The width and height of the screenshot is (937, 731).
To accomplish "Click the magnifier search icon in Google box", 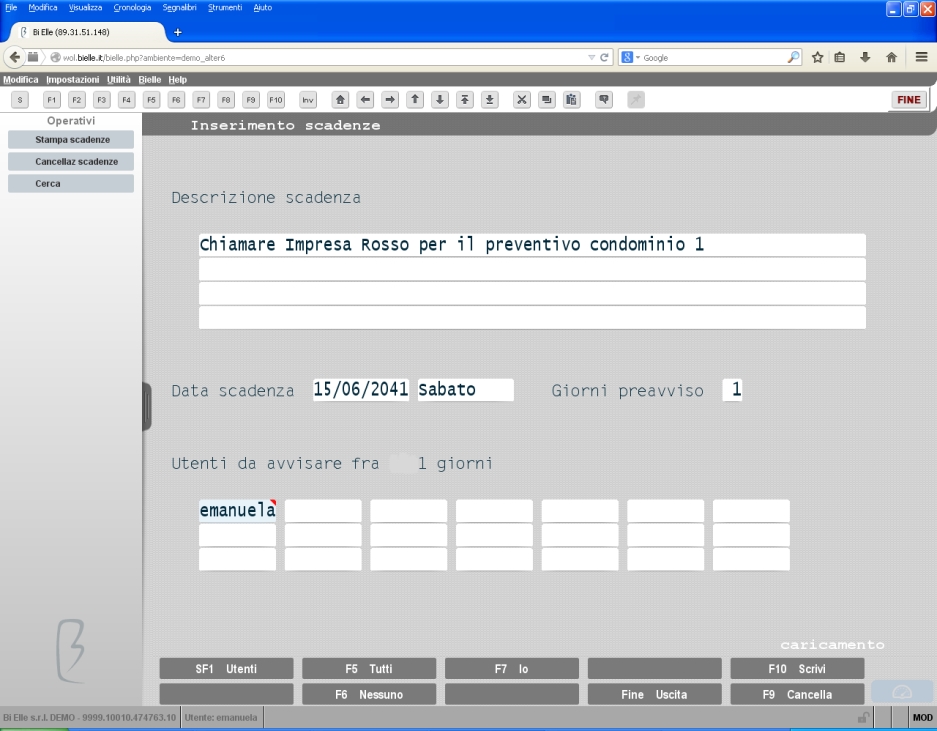I will pyautogui.click(x=794, y=57).
